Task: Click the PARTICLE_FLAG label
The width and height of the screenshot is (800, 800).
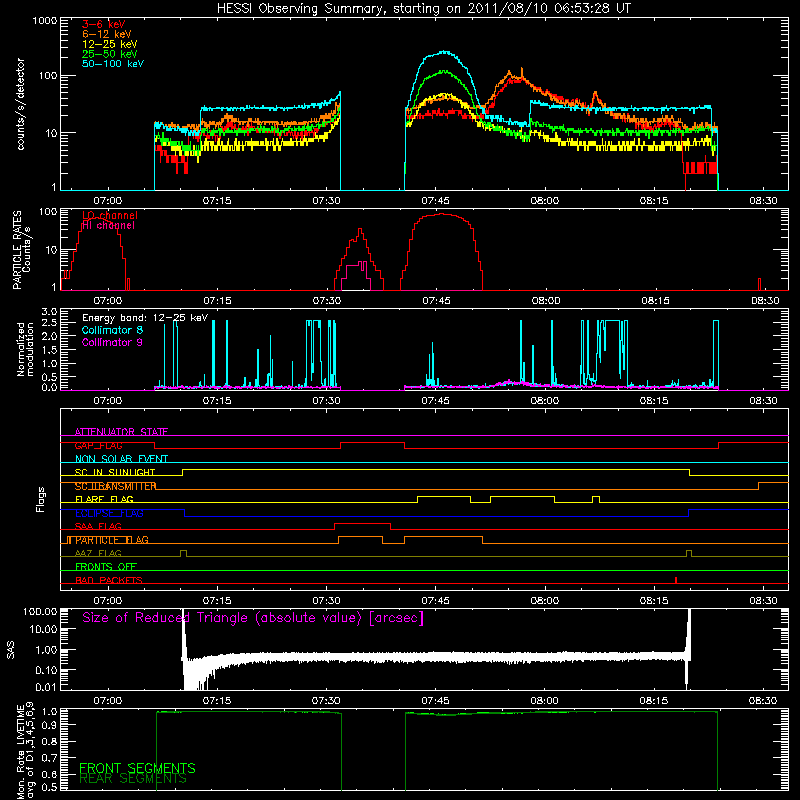Action: pos(112,540)
